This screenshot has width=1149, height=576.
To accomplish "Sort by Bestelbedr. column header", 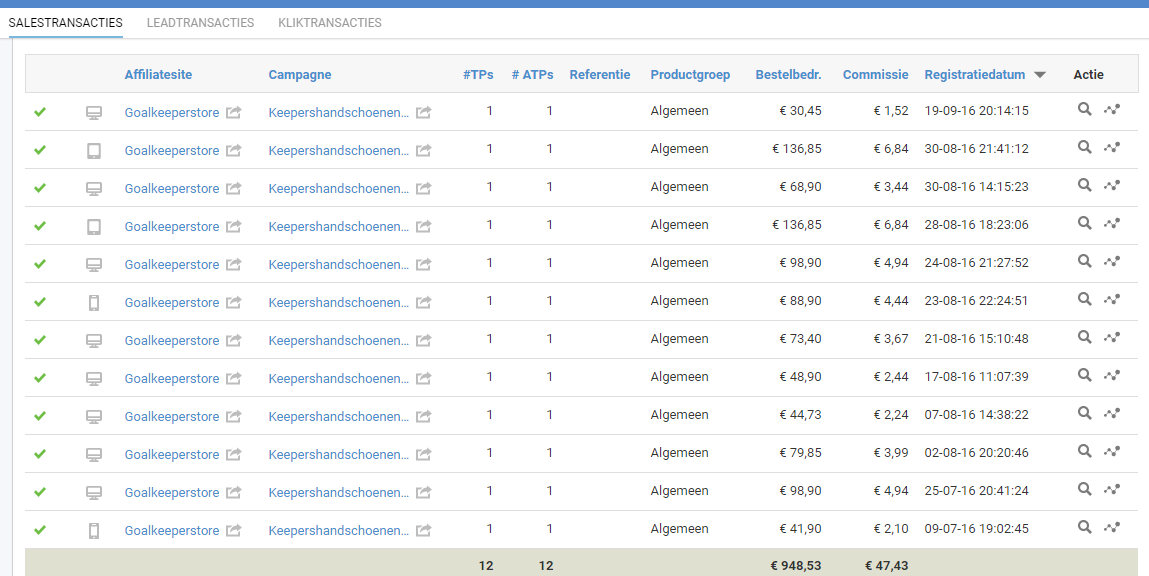I will pyautogui.click(x=788, y=75).
